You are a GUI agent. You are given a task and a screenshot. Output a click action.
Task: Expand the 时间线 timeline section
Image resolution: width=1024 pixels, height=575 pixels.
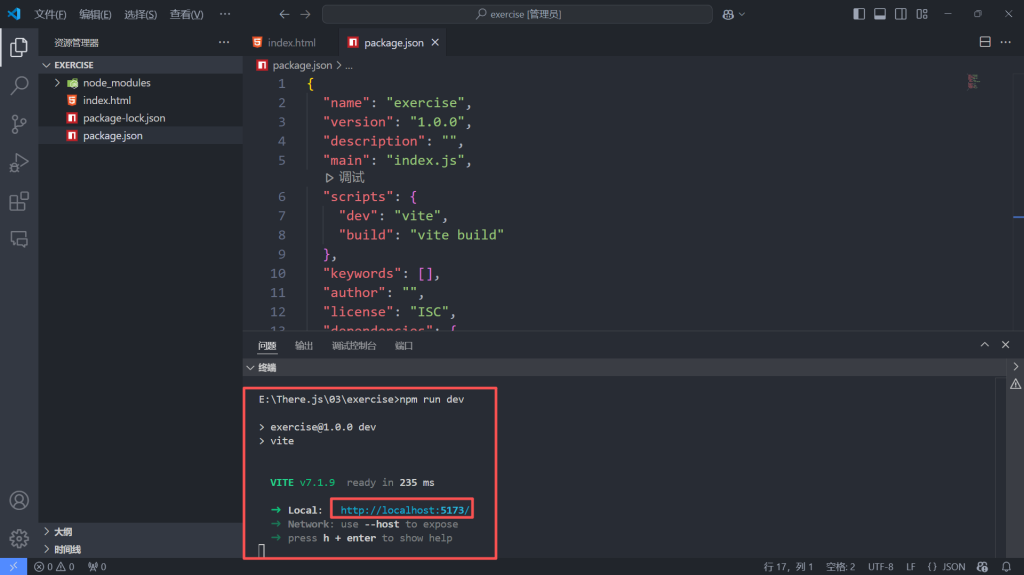[x=67, y=549]
